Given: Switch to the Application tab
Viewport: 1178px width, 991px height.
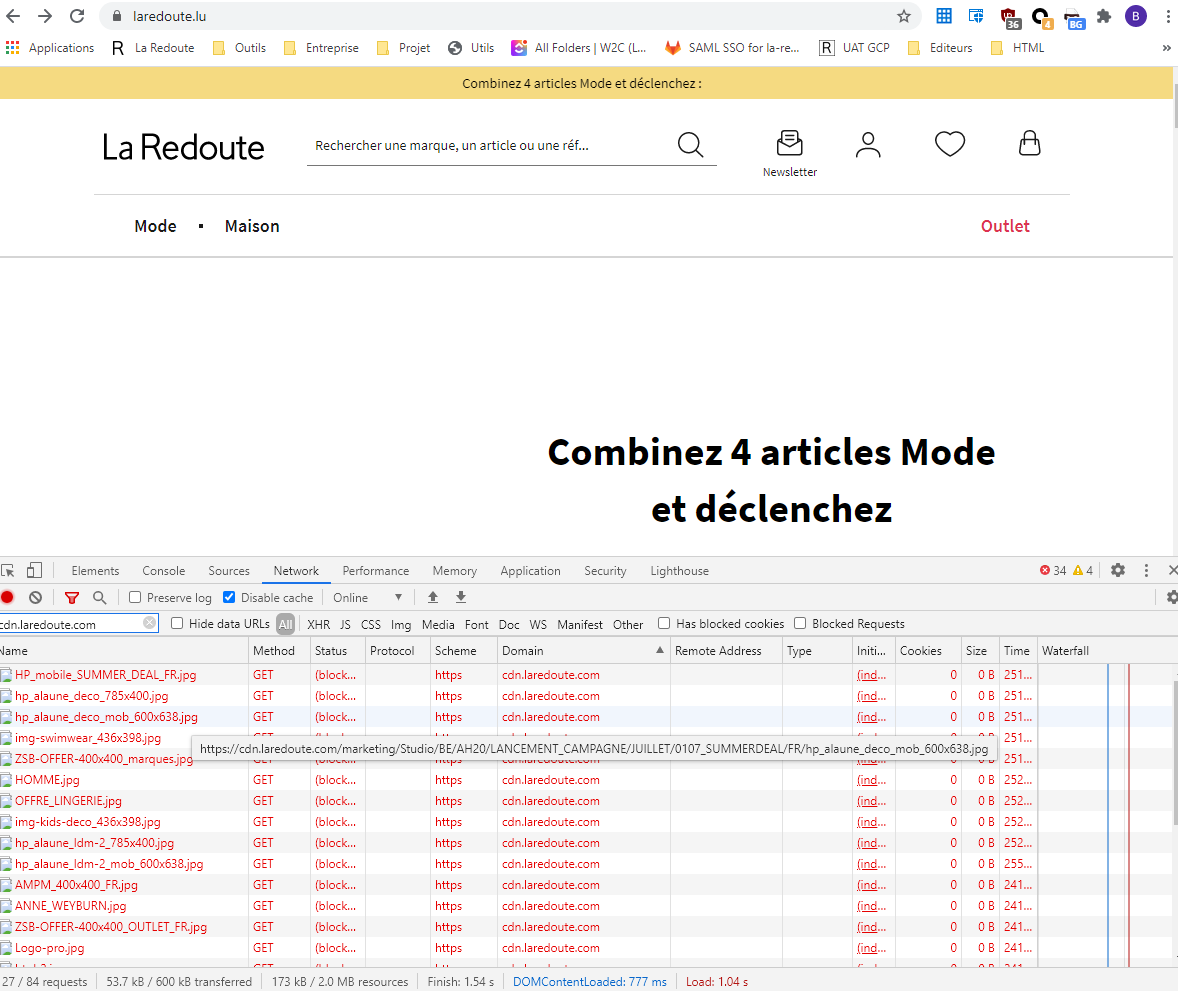Looking at the screenshot, I should [530, 571].
